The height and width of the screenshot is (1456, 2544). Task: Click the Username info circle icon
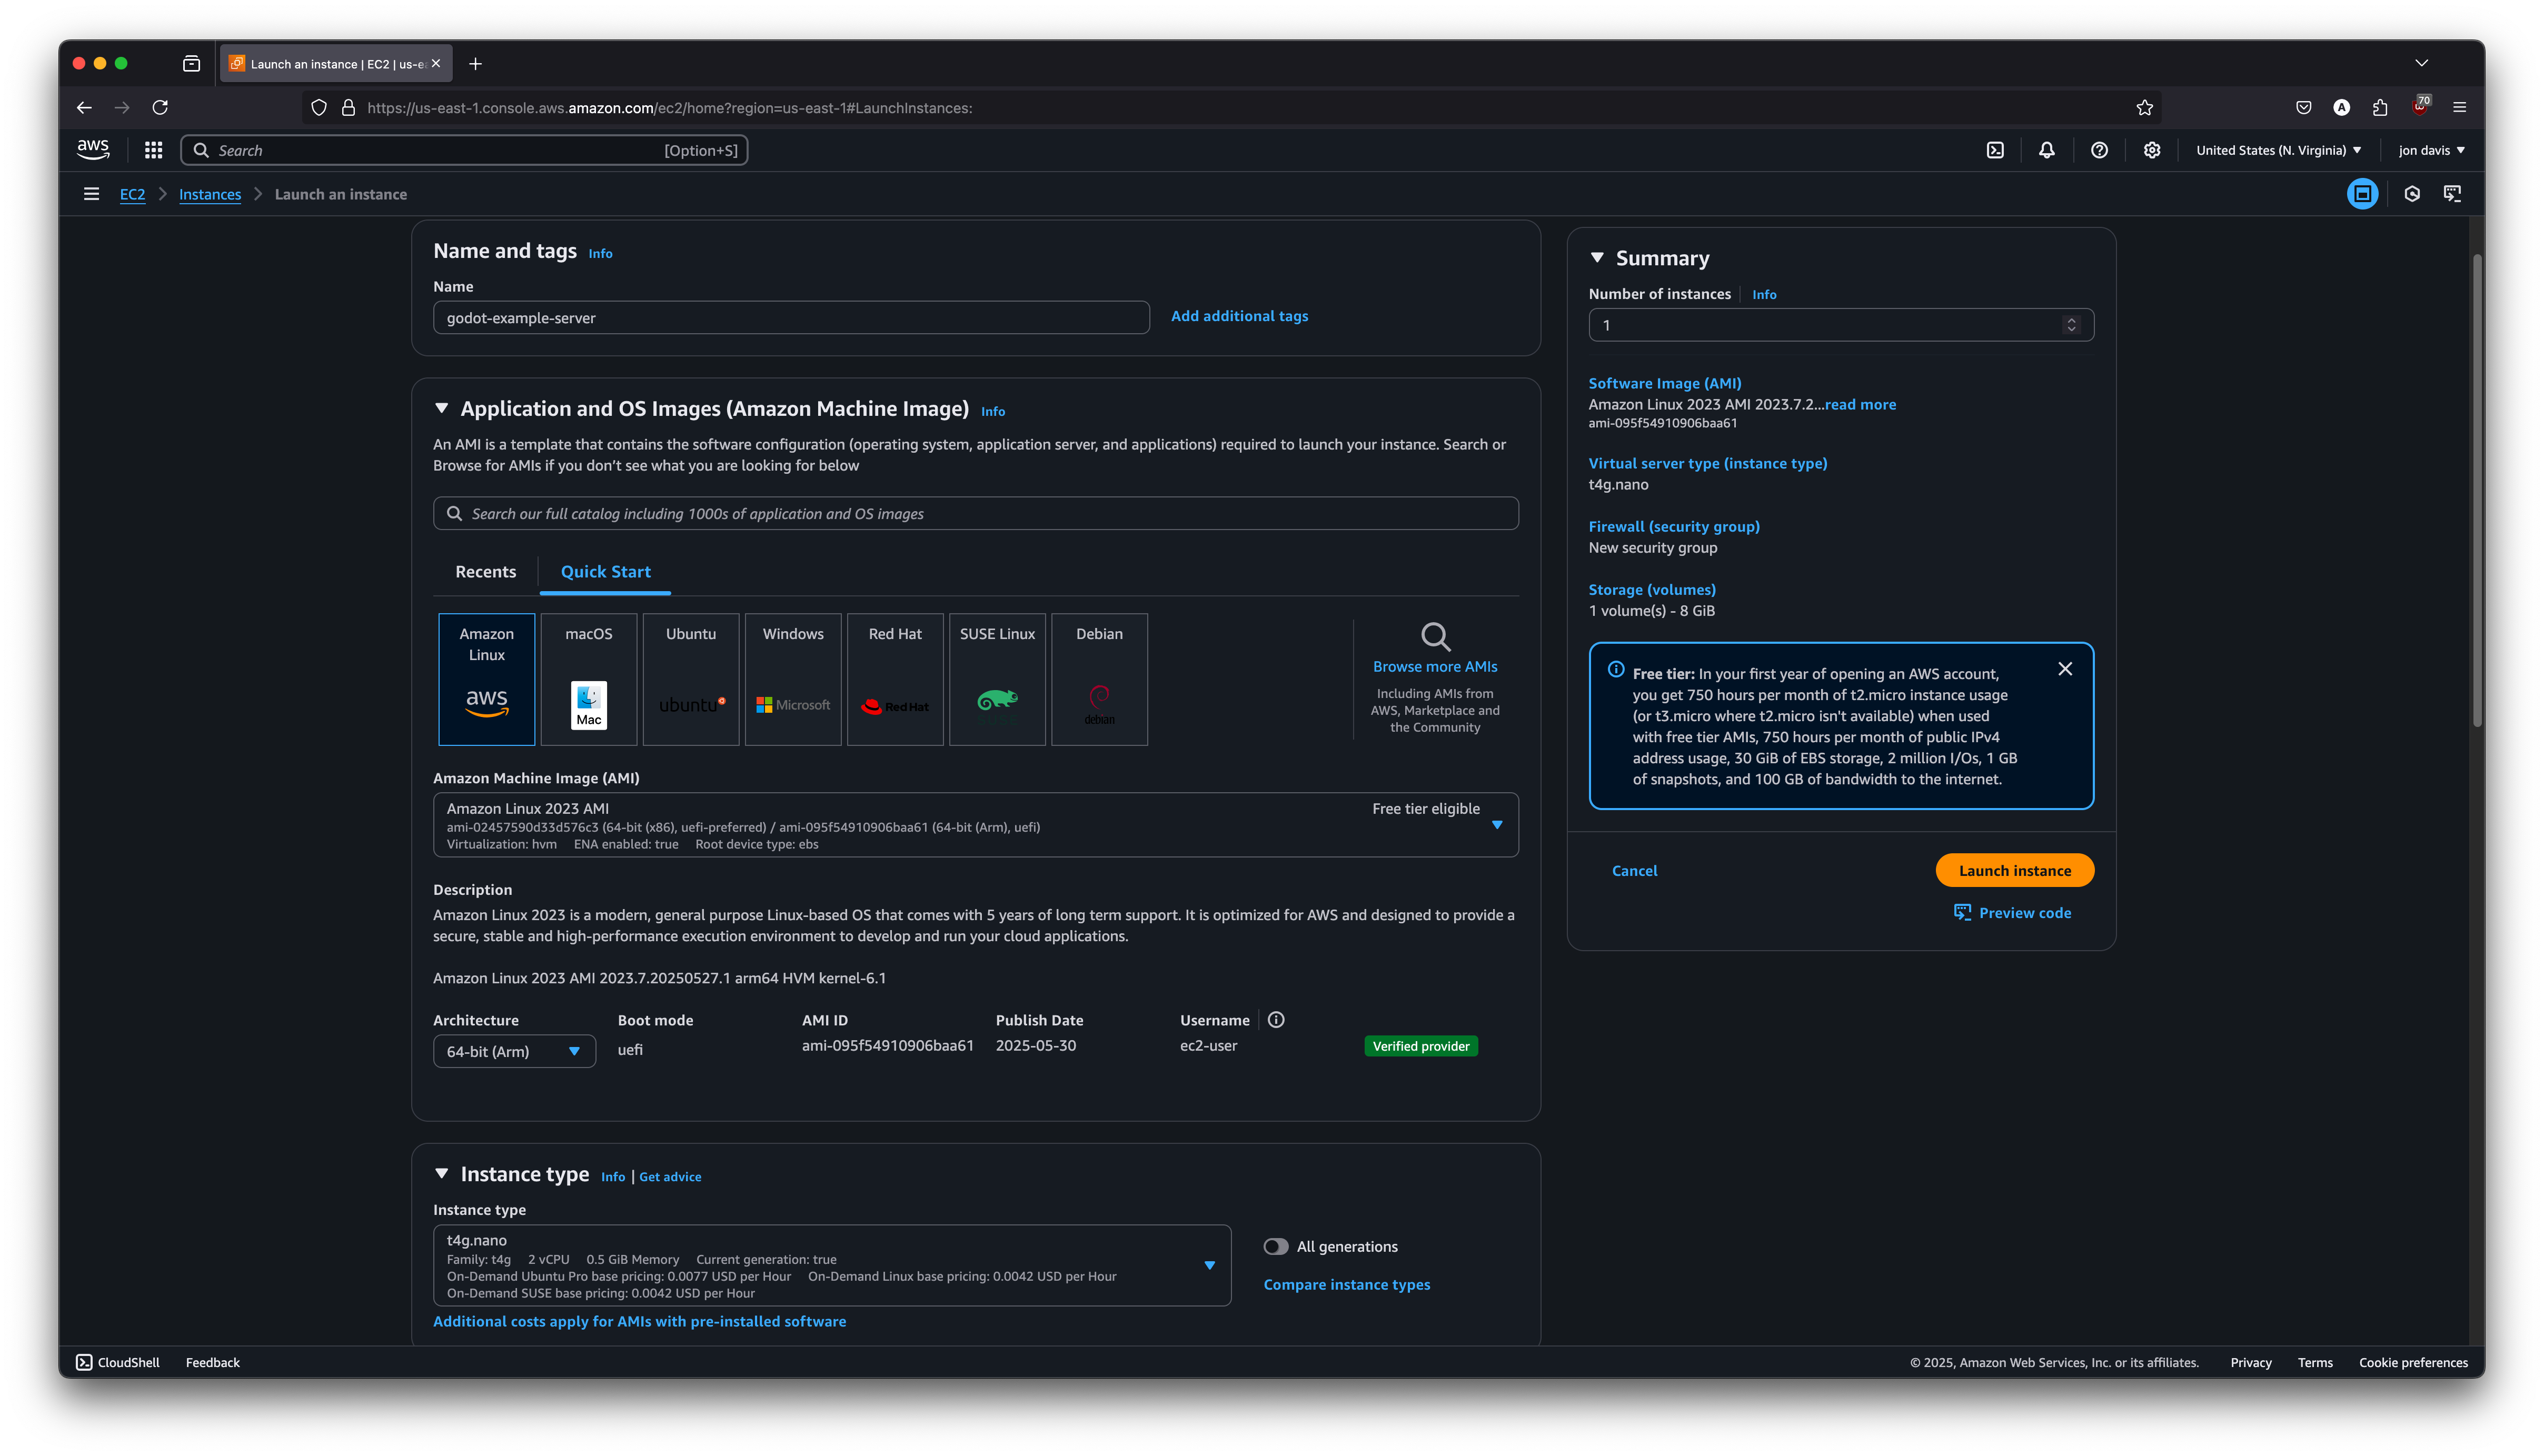tap(1276, 1020)
